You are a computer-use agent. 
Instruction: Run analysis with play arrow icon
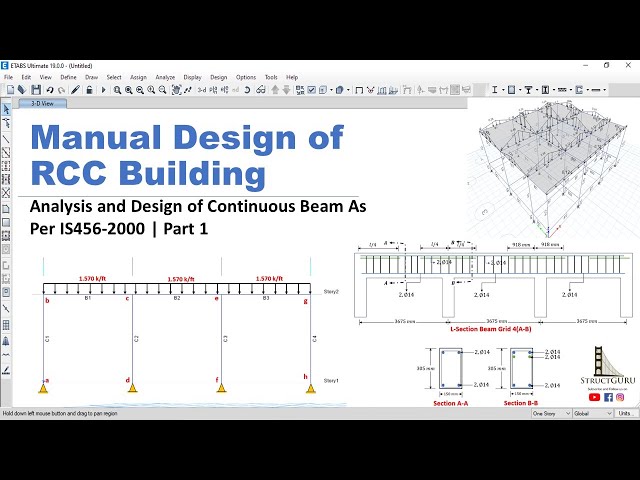coord(103,90)
